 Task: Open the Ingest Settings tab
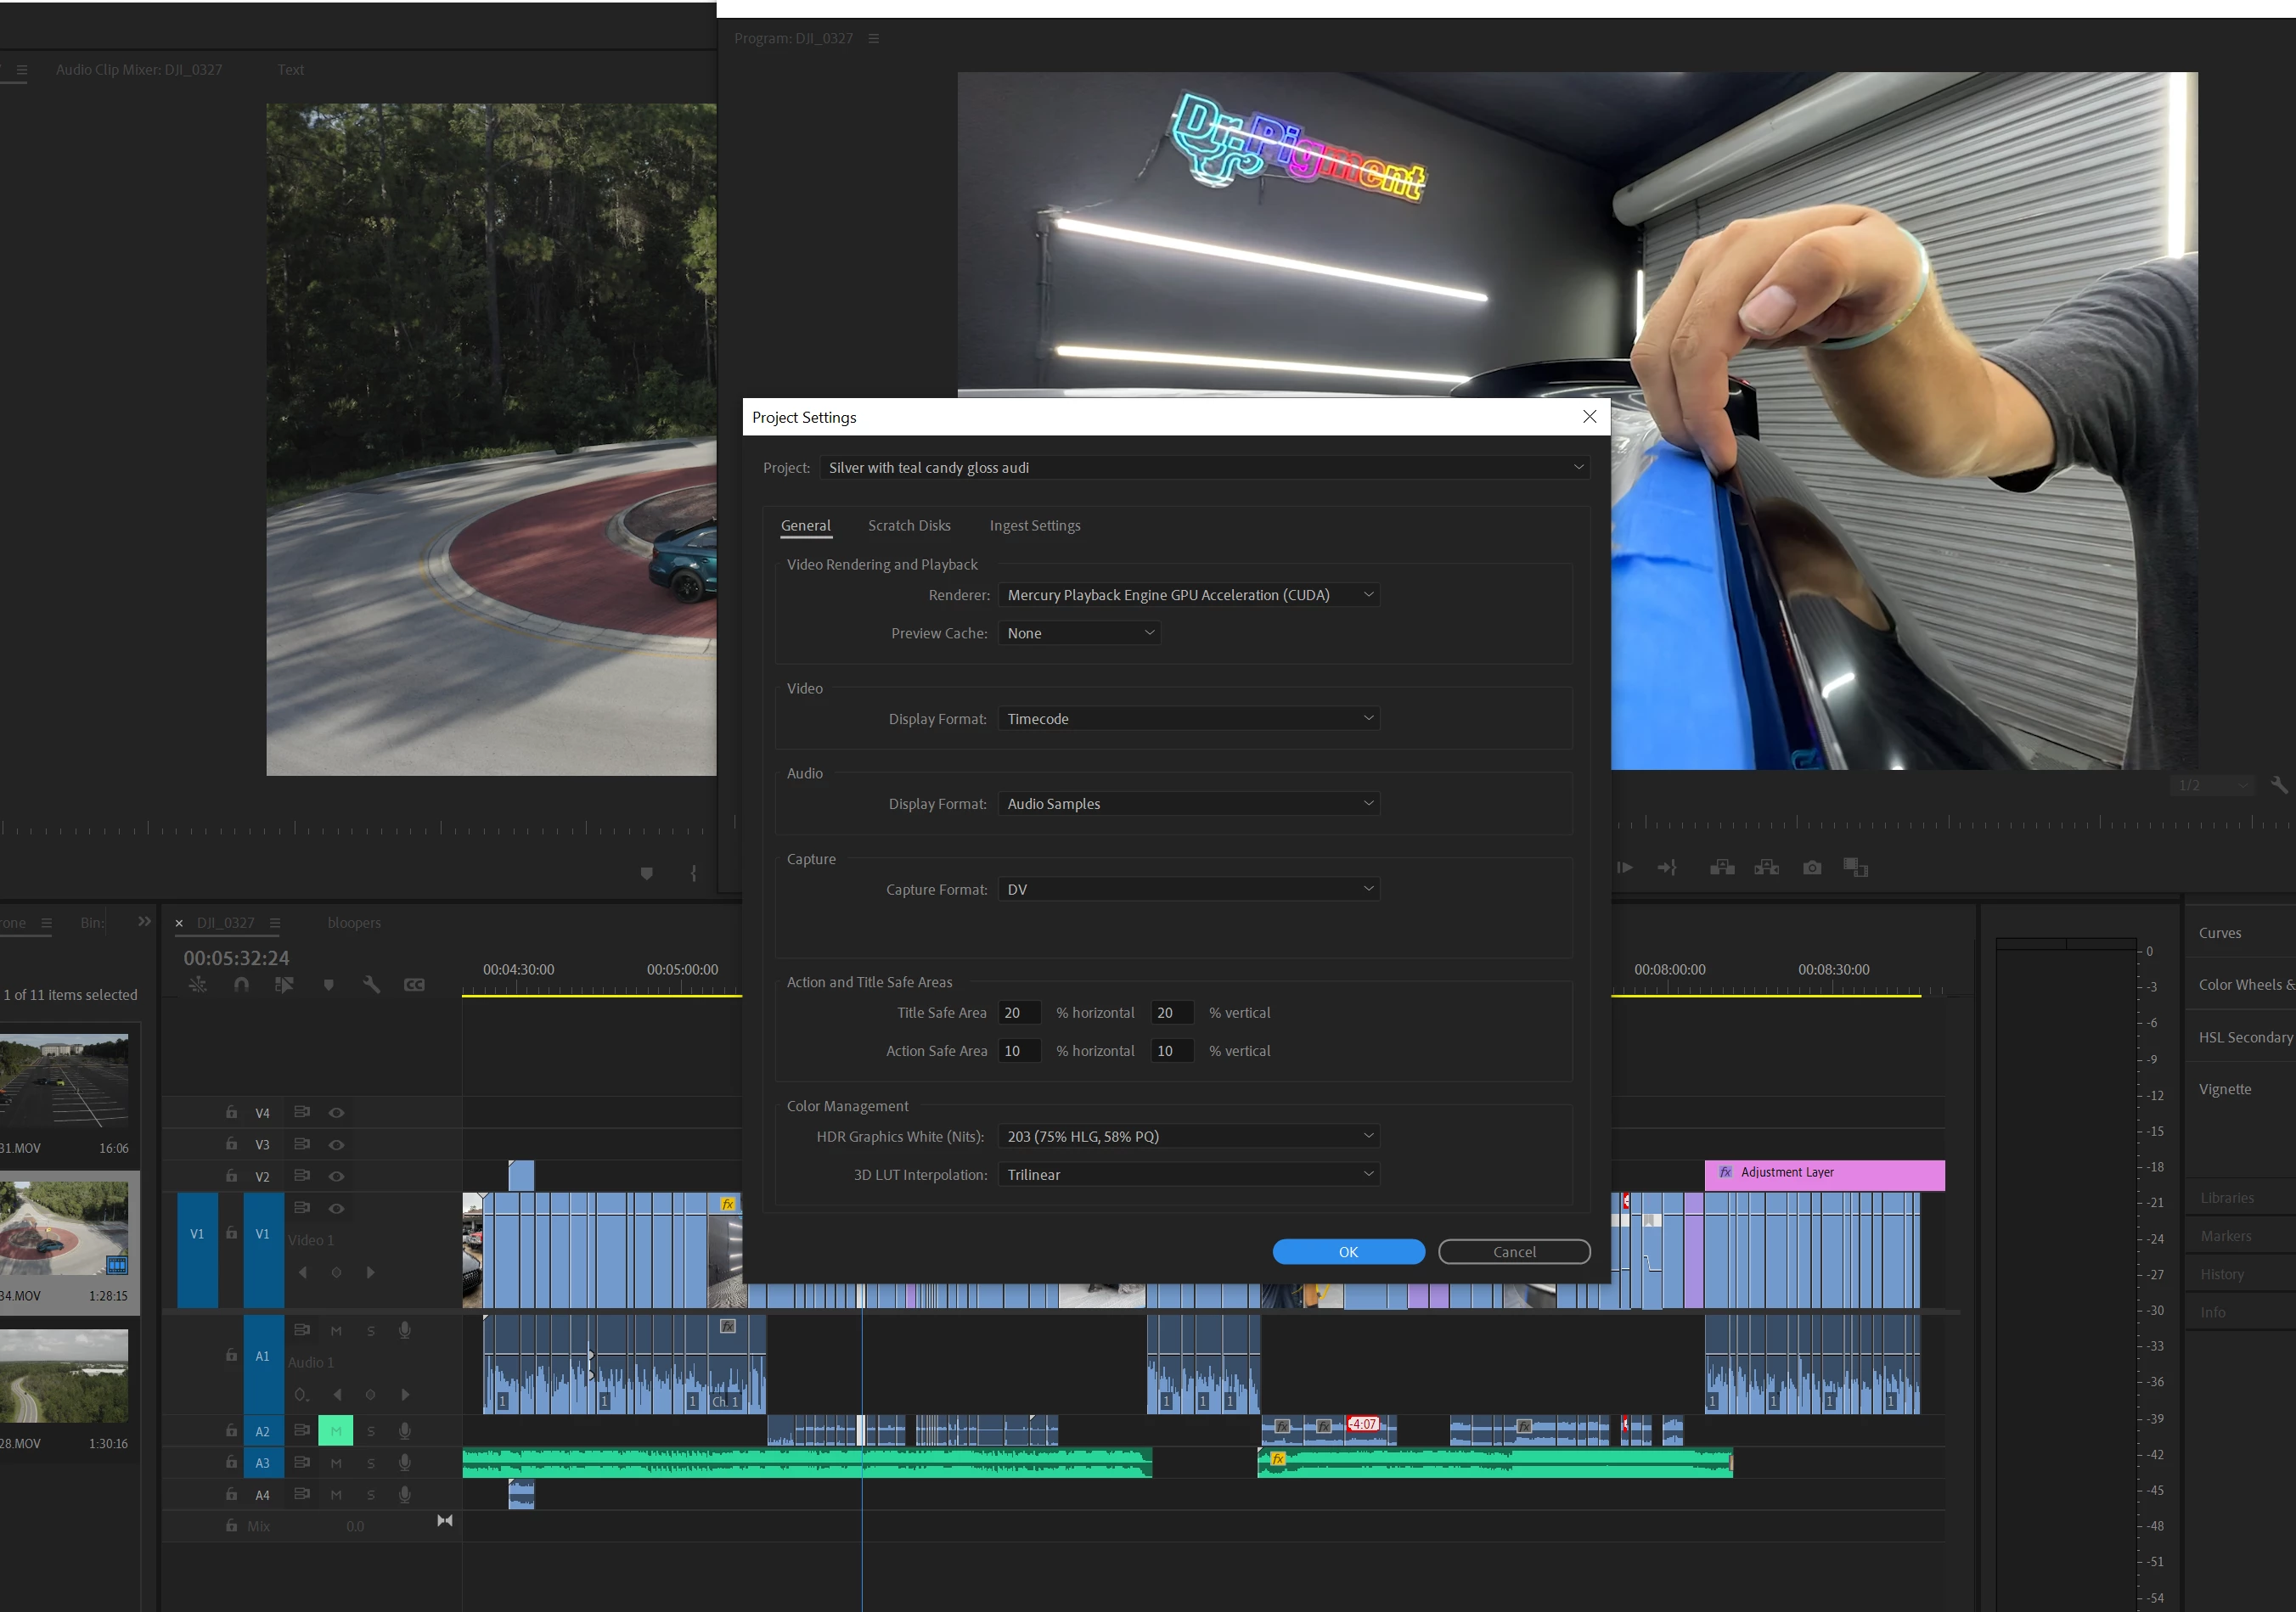click(x=1034, y=525)
